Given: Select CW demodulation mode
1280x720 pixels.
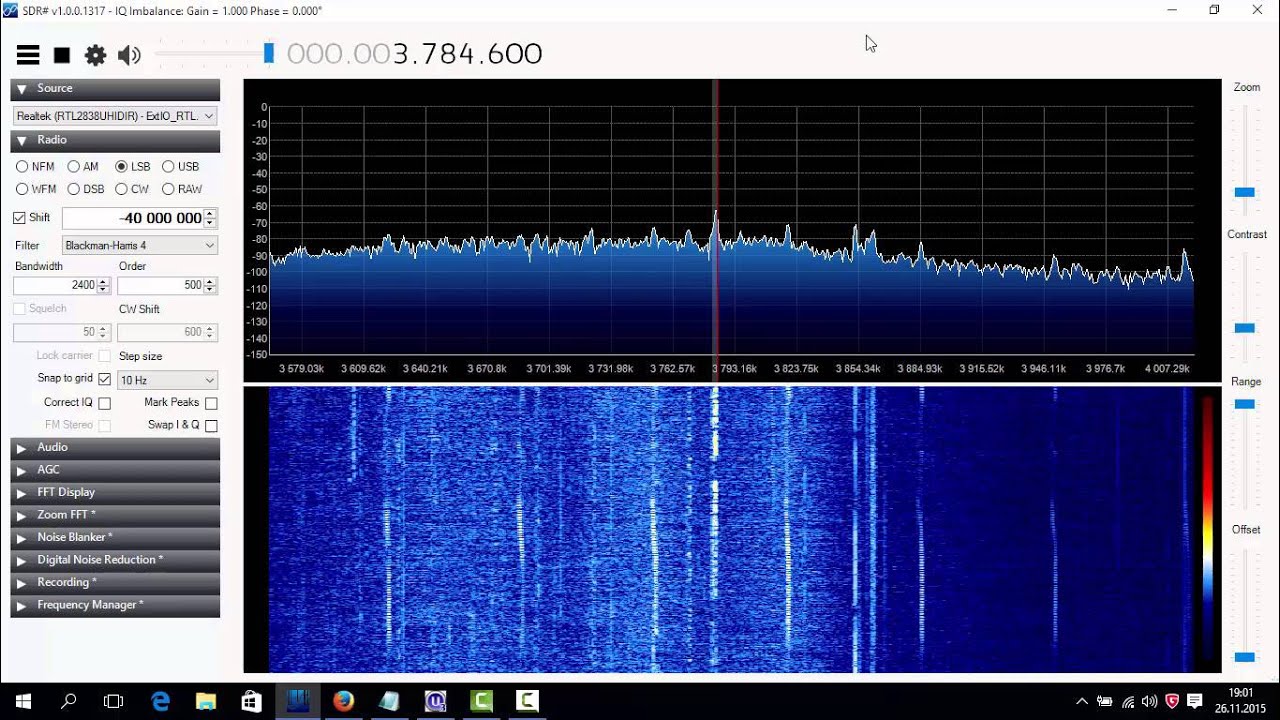Looking at the screenshot, I should 121,189.
